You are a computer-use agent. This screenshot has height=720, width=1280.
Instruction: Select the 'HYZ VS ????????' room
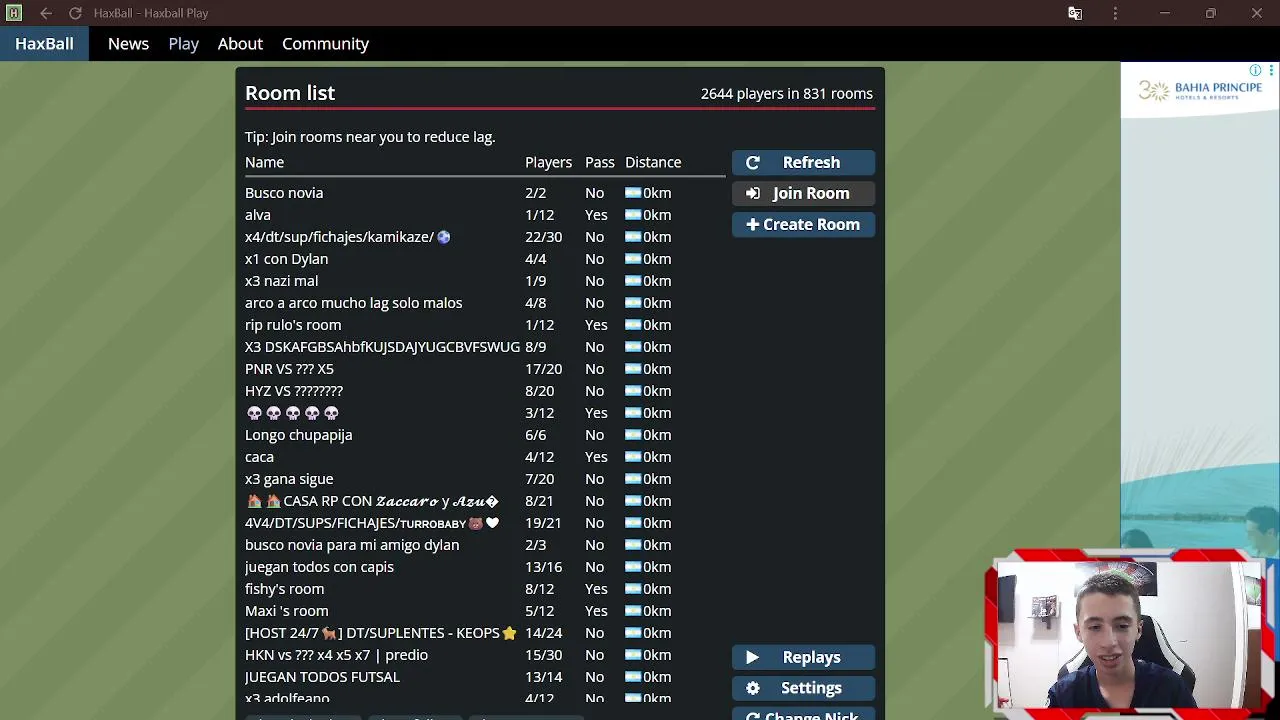tap(485, 391)
